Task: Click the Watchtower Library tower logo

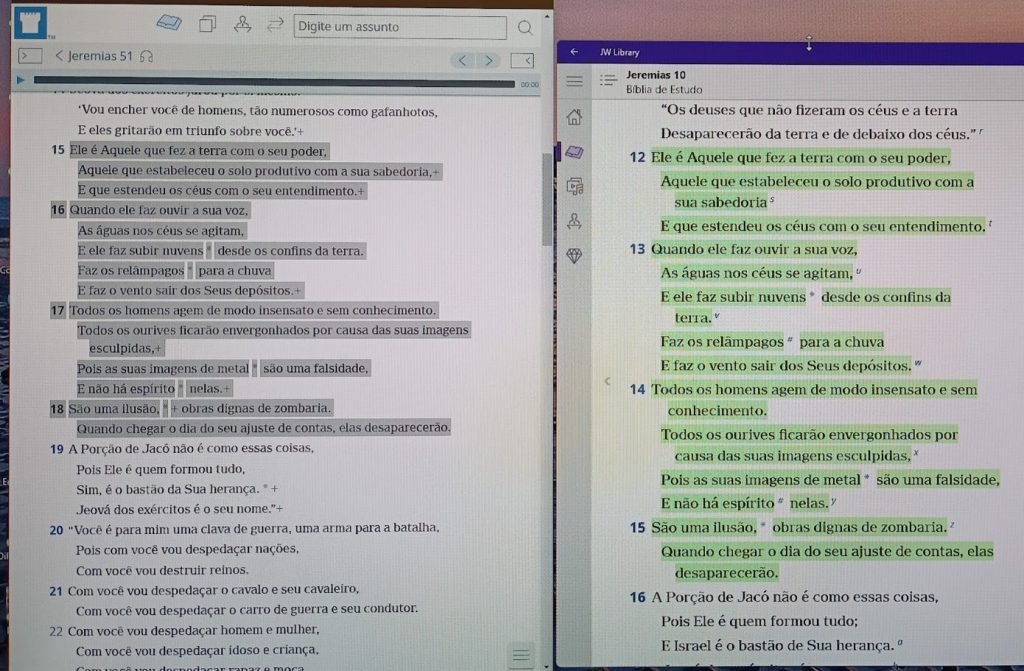Action: (30, 23)
